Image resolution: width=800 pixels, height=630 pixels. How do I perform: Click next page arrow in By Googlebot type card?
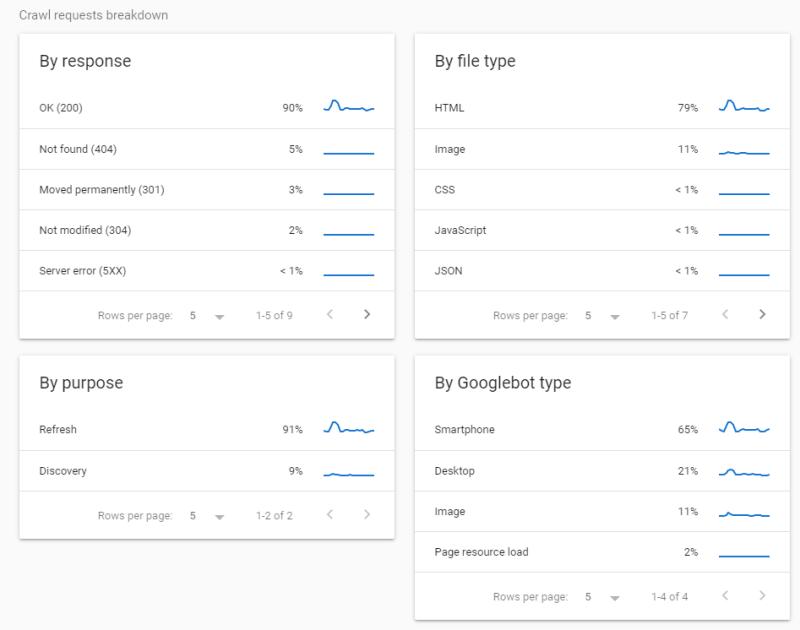[762, 597]
